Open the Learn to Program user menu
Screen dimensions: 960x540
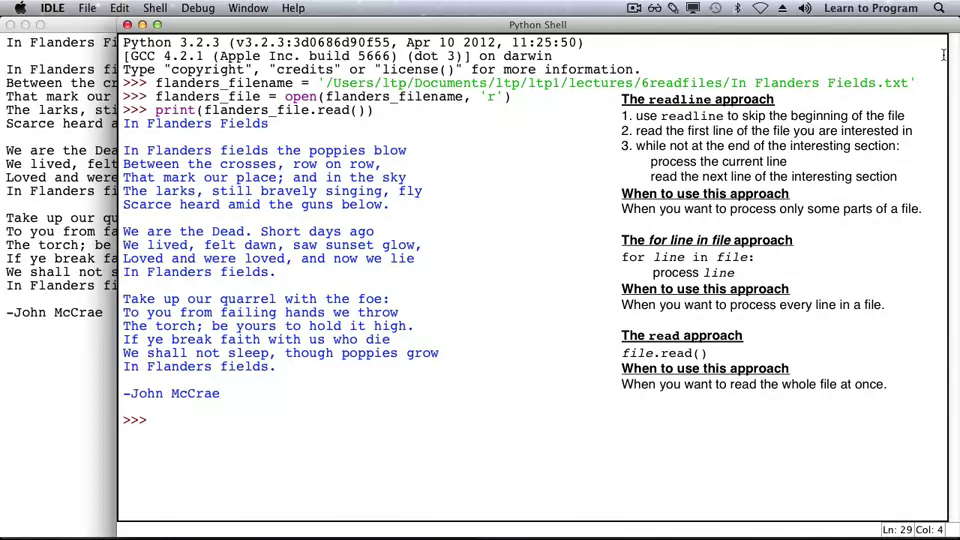[x=871, y=8]
